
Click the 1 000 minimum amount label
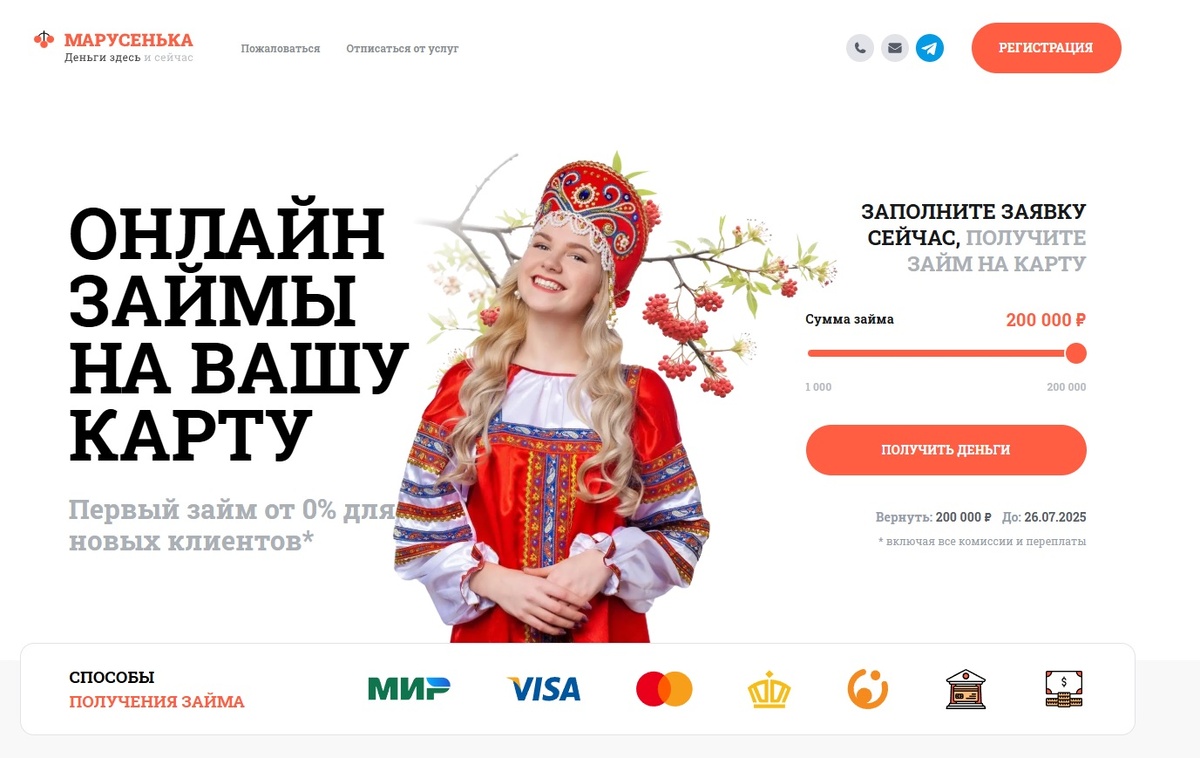point(819,387)
